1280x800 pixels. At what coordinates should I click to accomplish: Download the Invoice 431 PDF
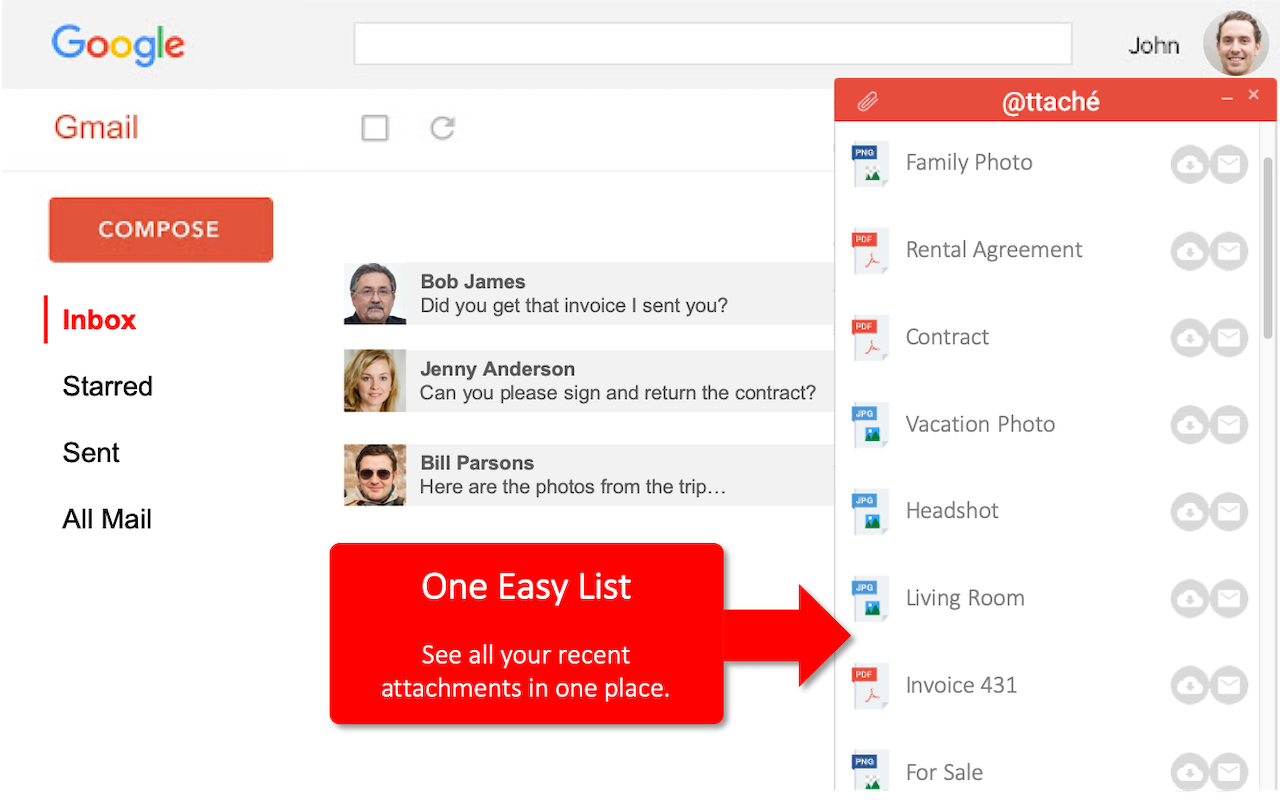click(1189, 685)
